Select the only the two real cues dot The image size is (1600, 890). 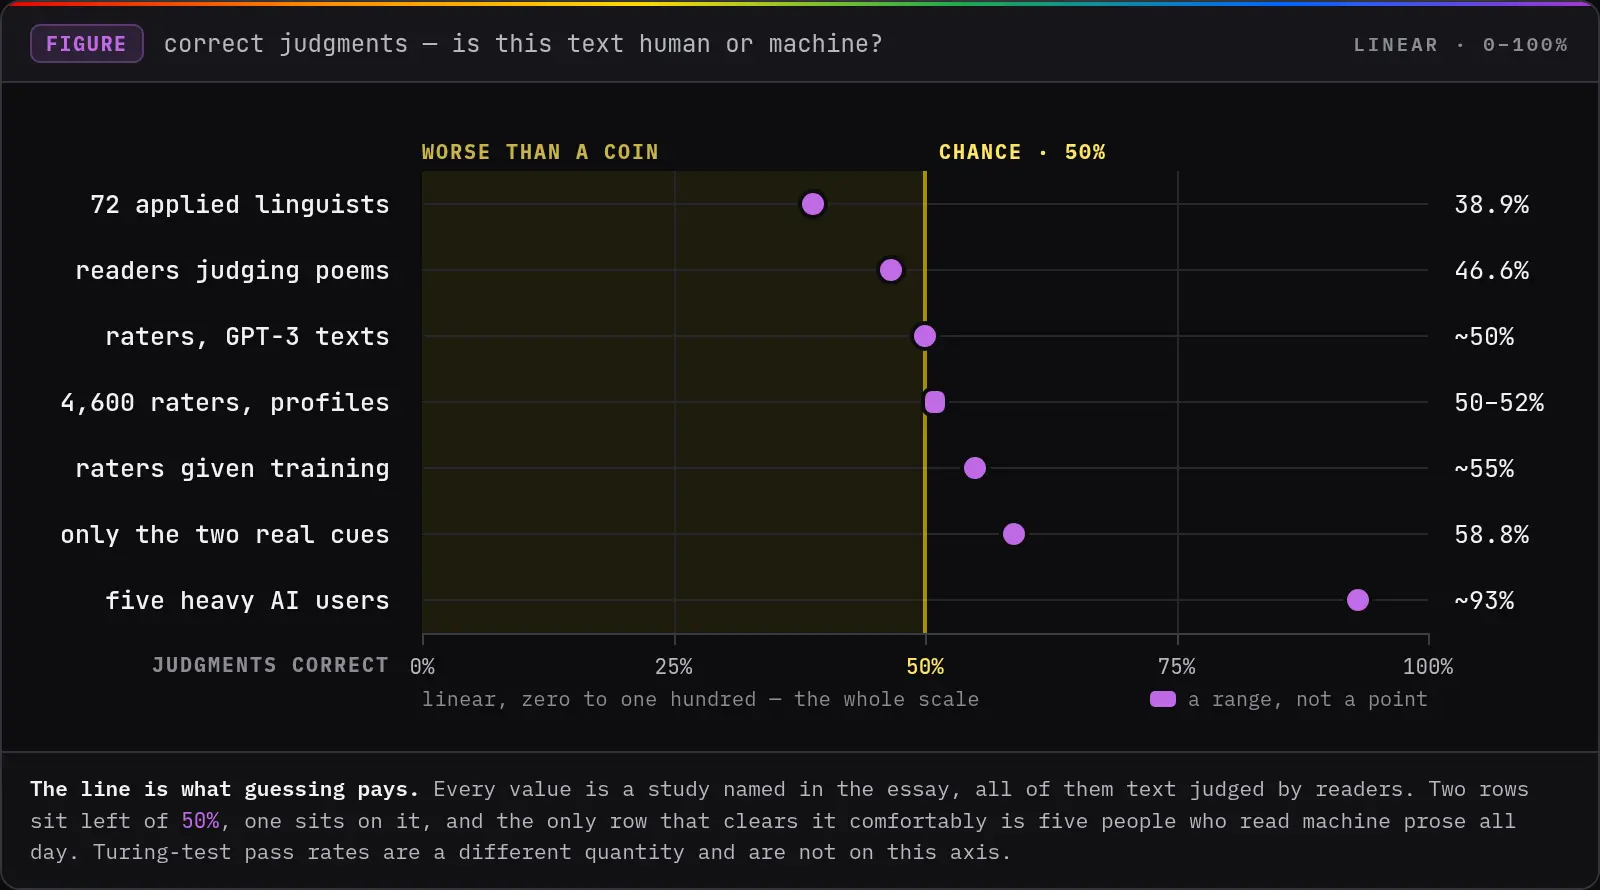(1014, 534)
